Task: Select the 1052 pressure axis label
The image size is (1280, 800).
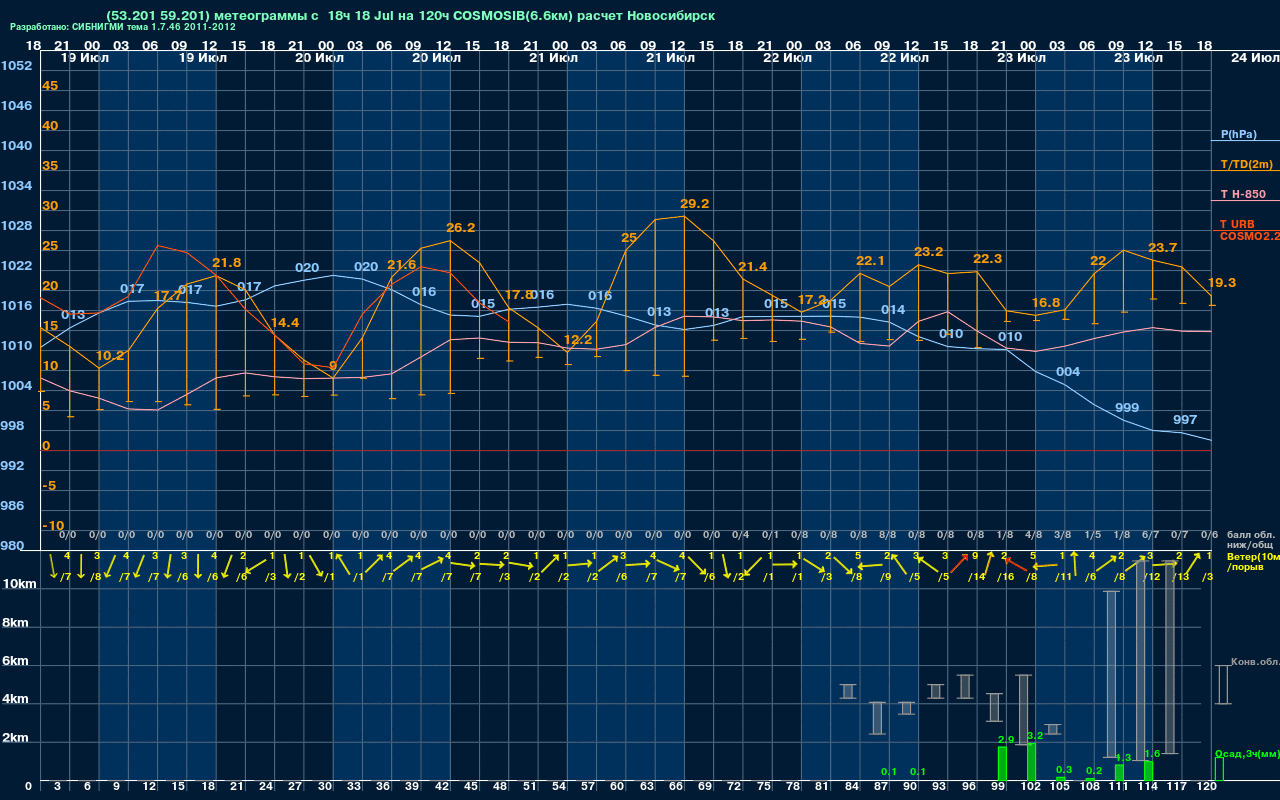Action: point(16,66)
